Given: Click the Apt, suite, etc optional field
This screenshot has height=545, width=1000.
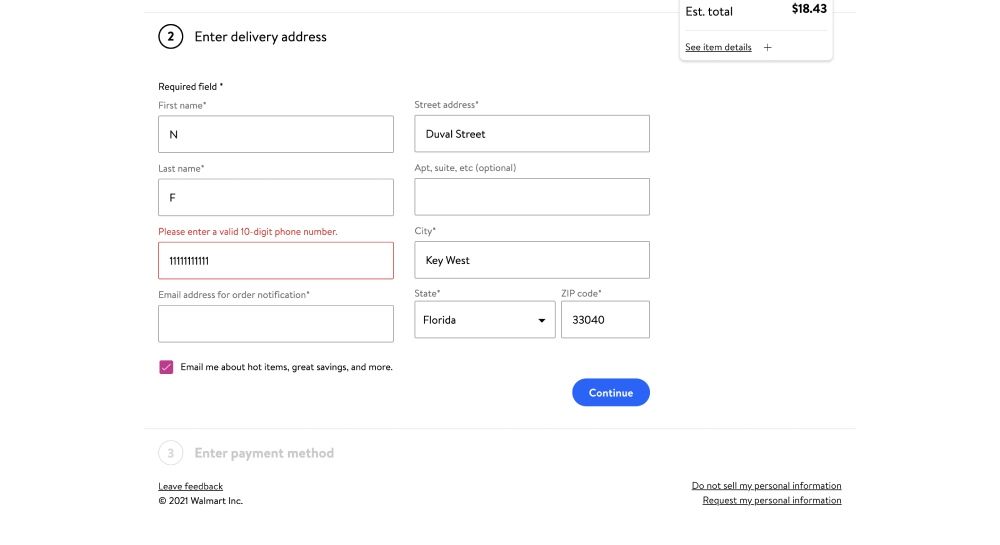Looking at the screenshot, I should [532, 196].
